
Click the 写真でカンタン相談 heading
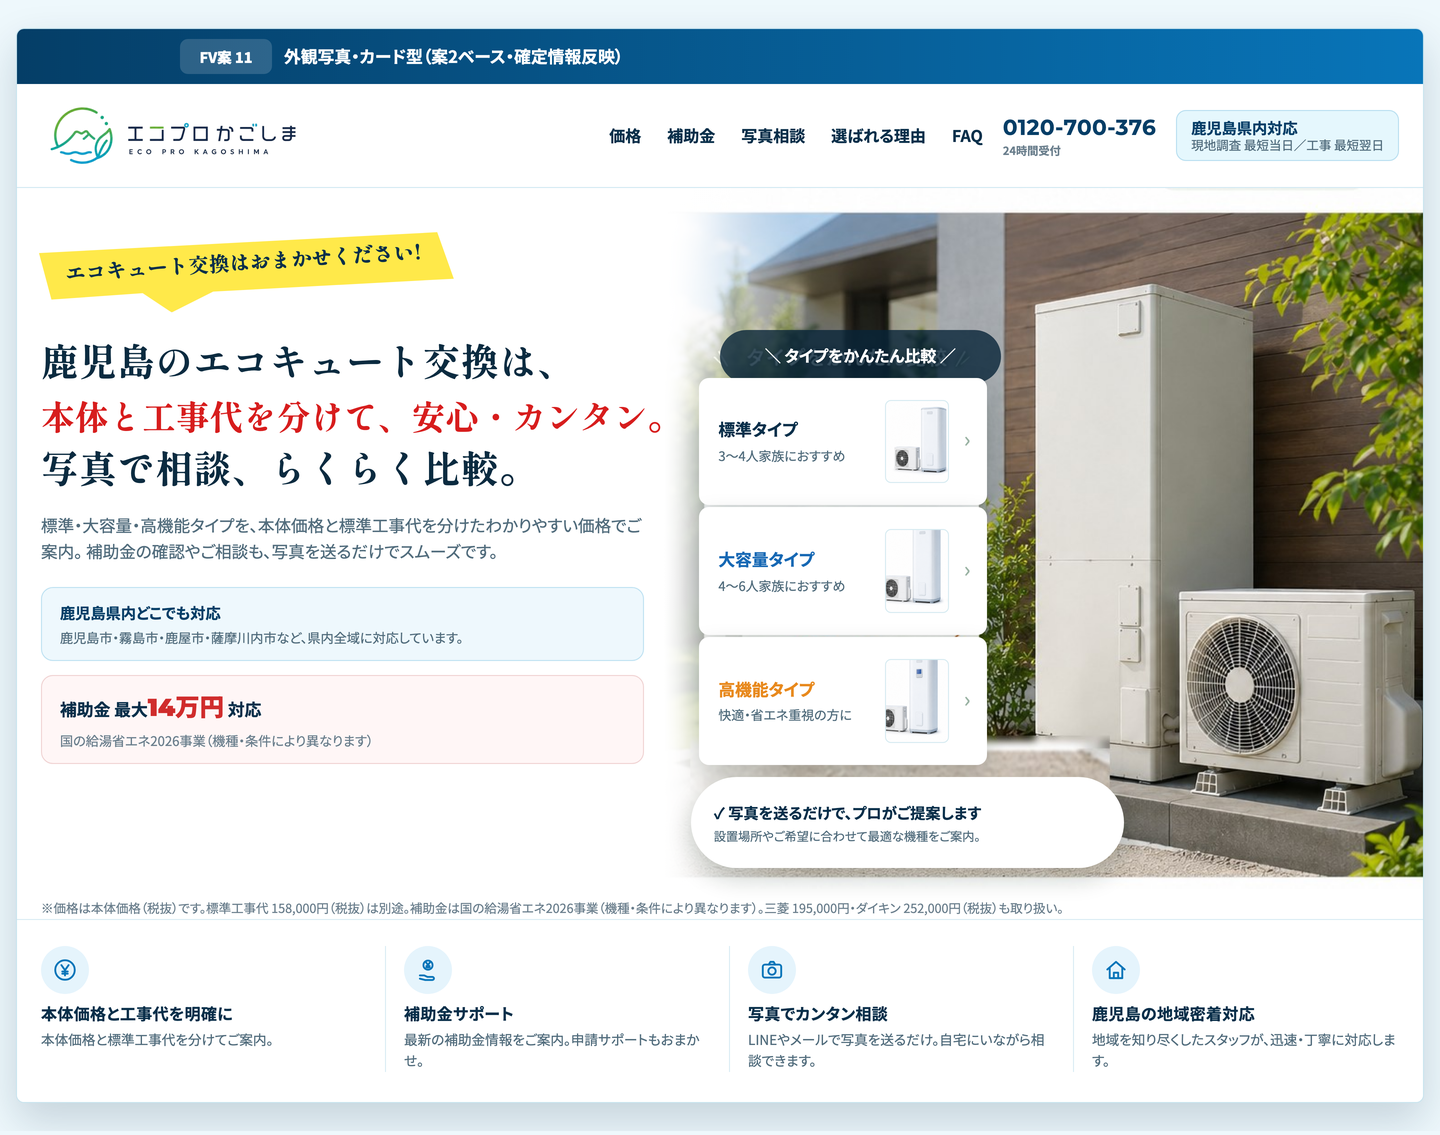pos(818,1014)
